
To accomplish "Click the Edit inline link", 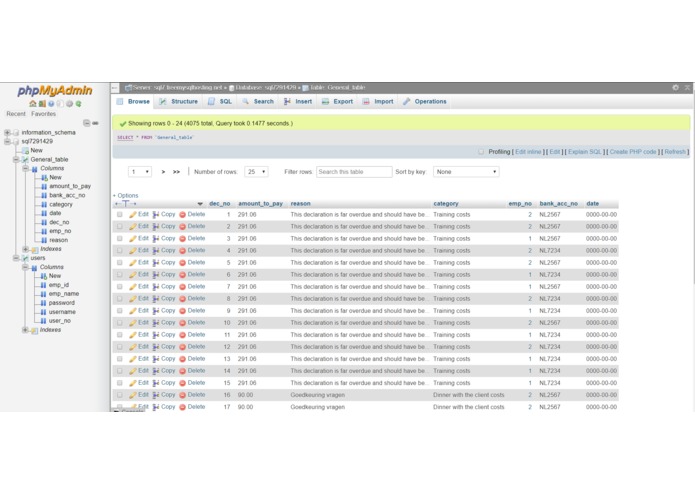I will click(528, 152).
